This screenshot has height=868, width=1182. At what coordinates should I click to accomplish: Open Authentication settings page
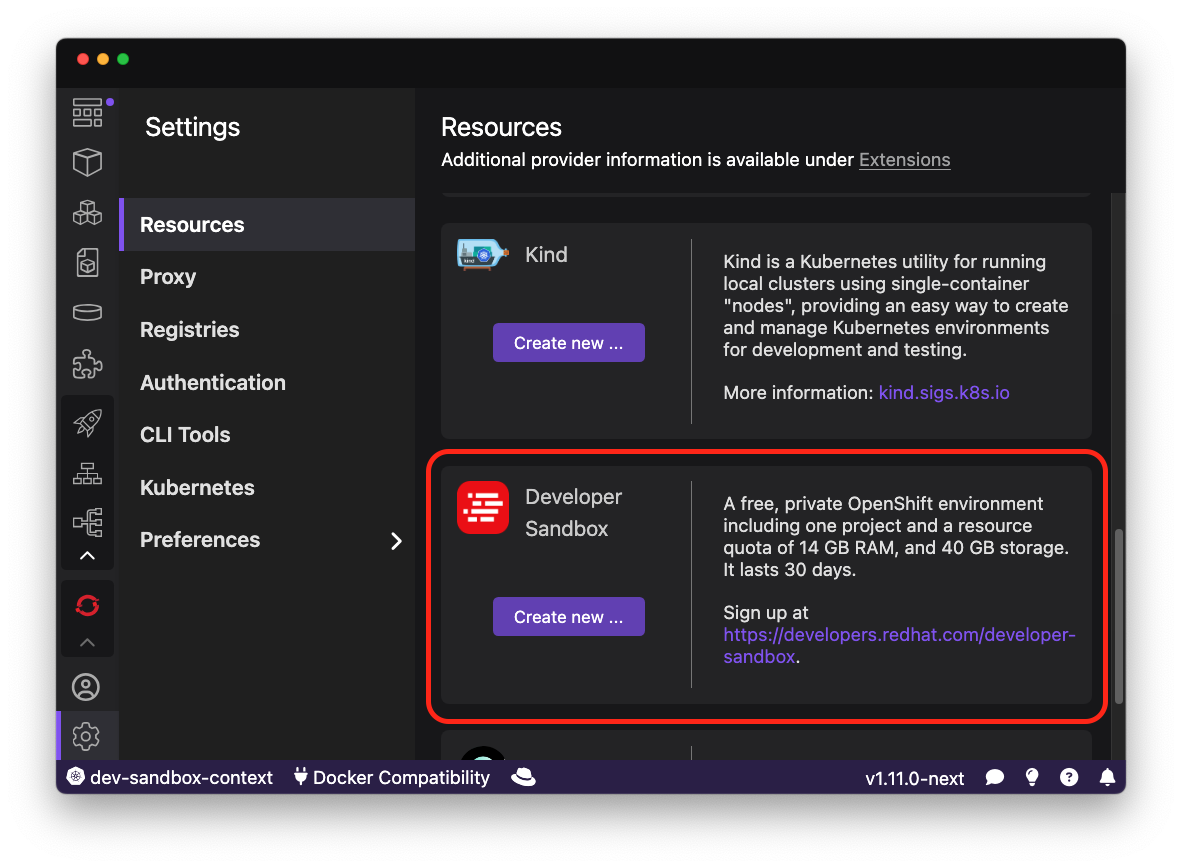tap(268, 382)
